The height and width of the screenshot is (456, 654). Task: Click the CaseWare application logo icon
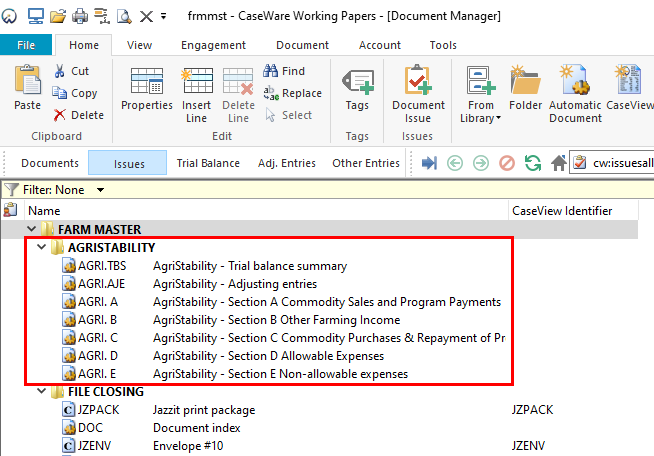coord(9,16)
